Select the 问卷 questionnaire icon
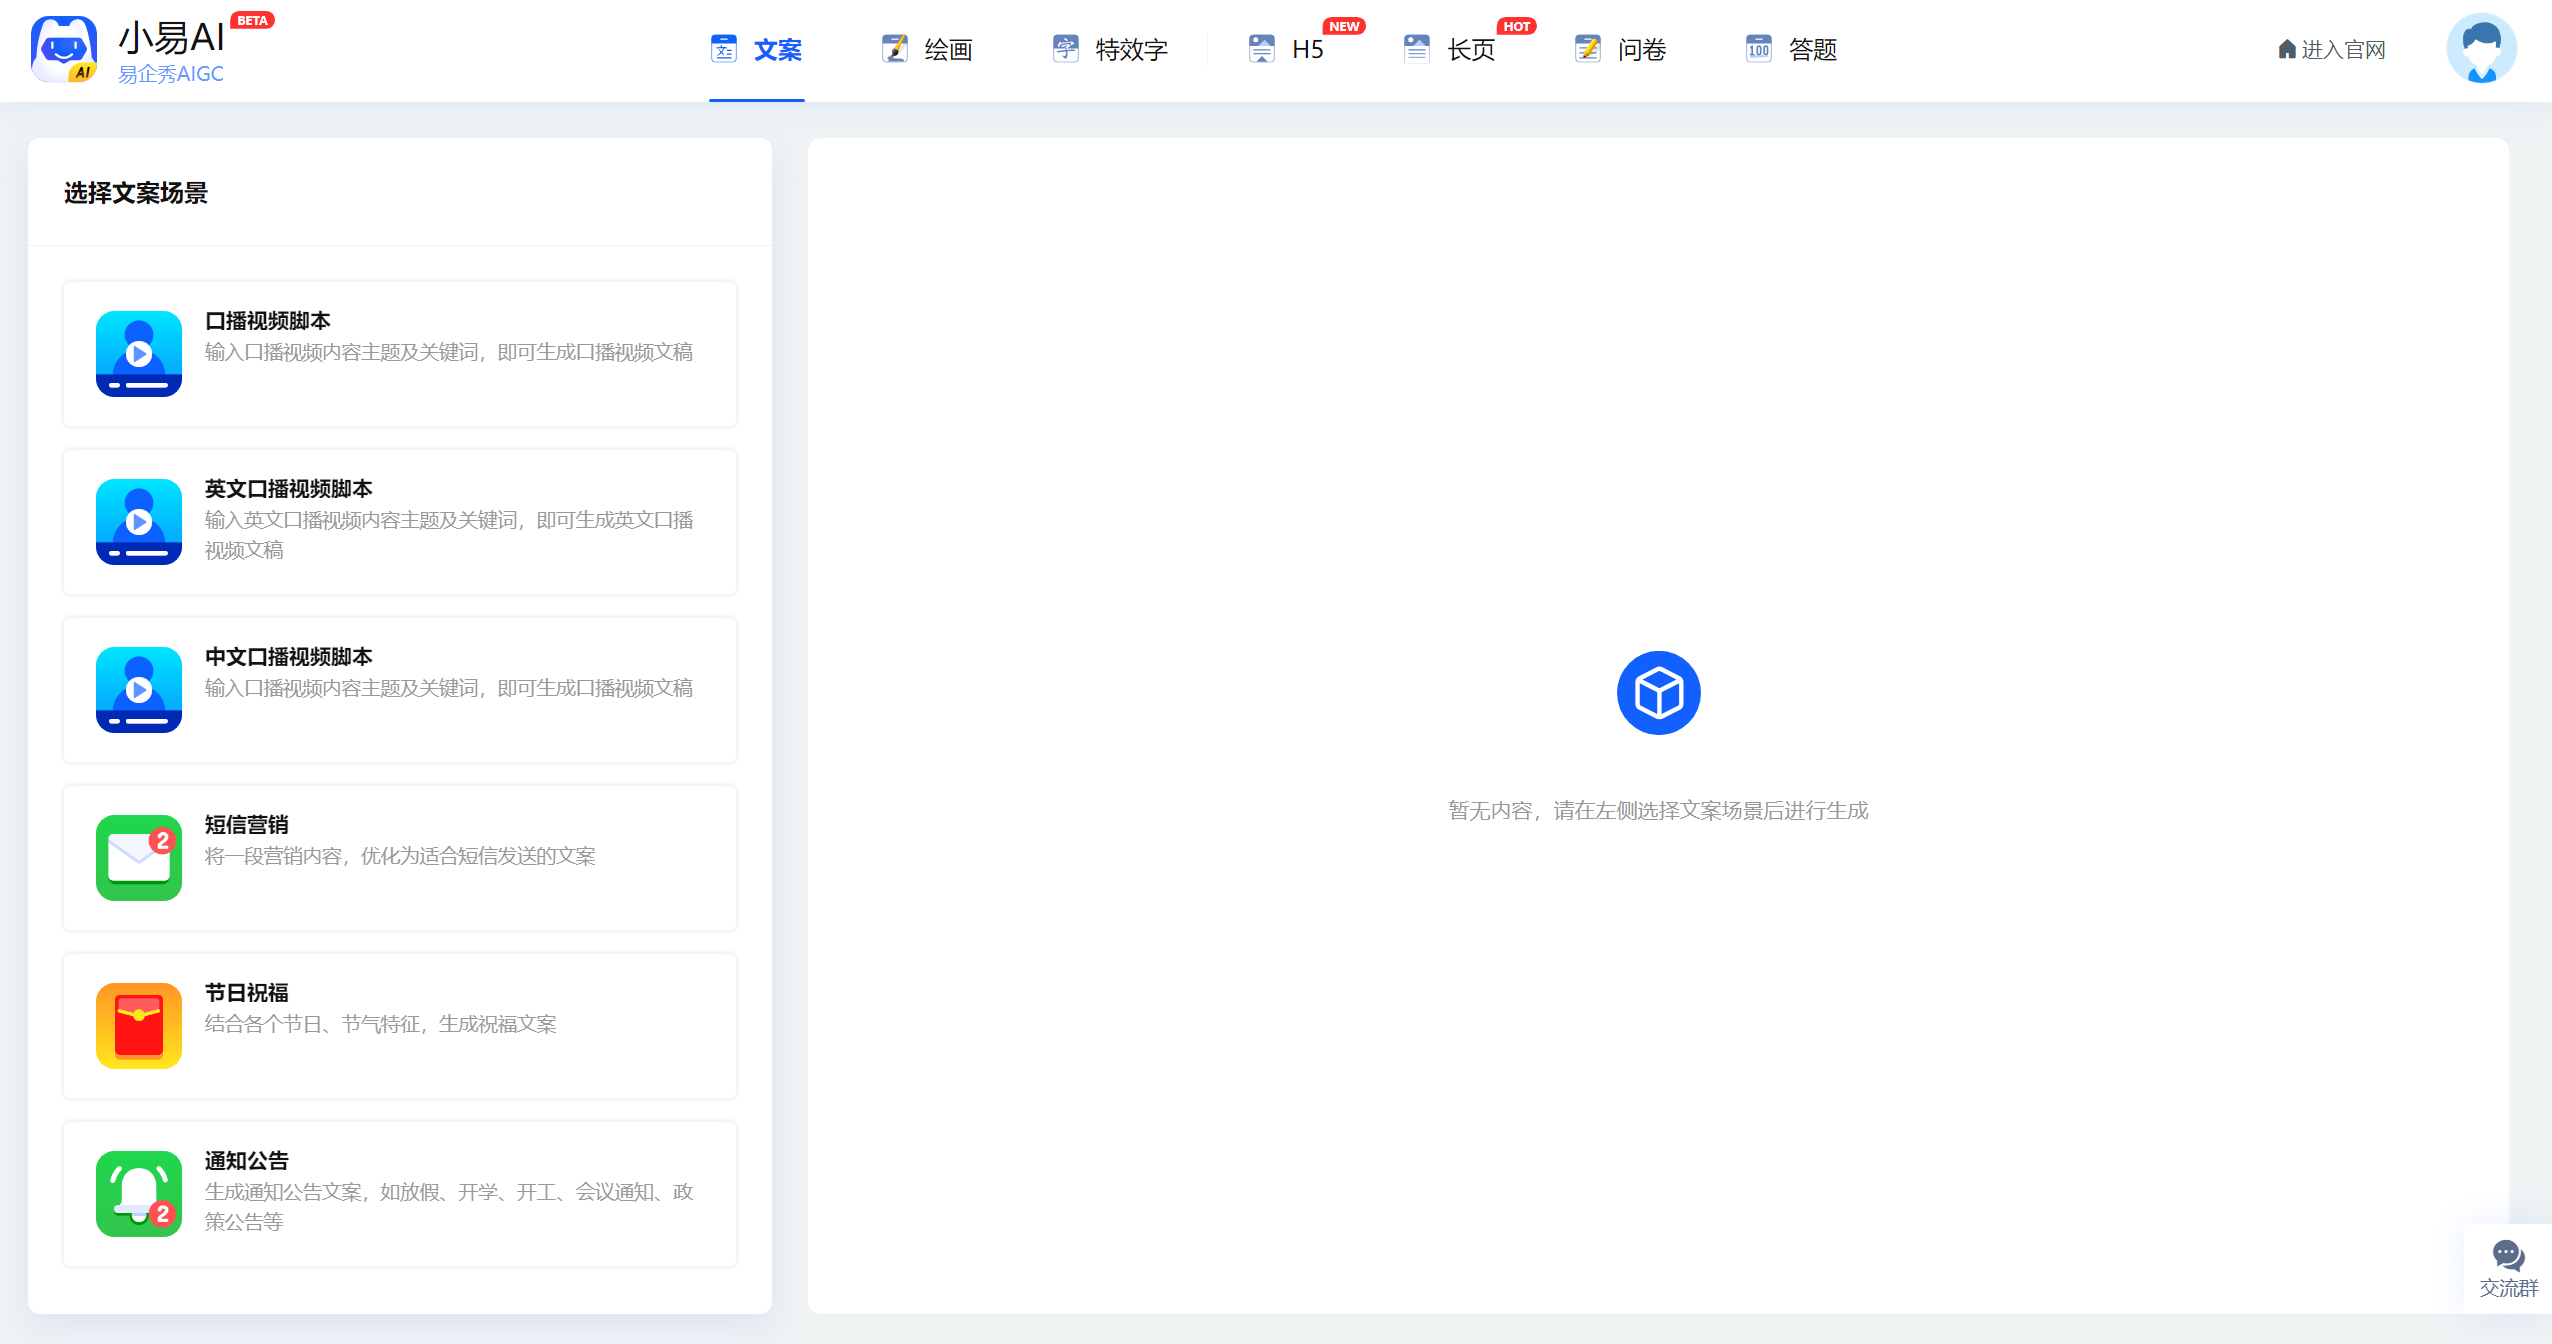2552x1344 pixels. point(1588,48)
